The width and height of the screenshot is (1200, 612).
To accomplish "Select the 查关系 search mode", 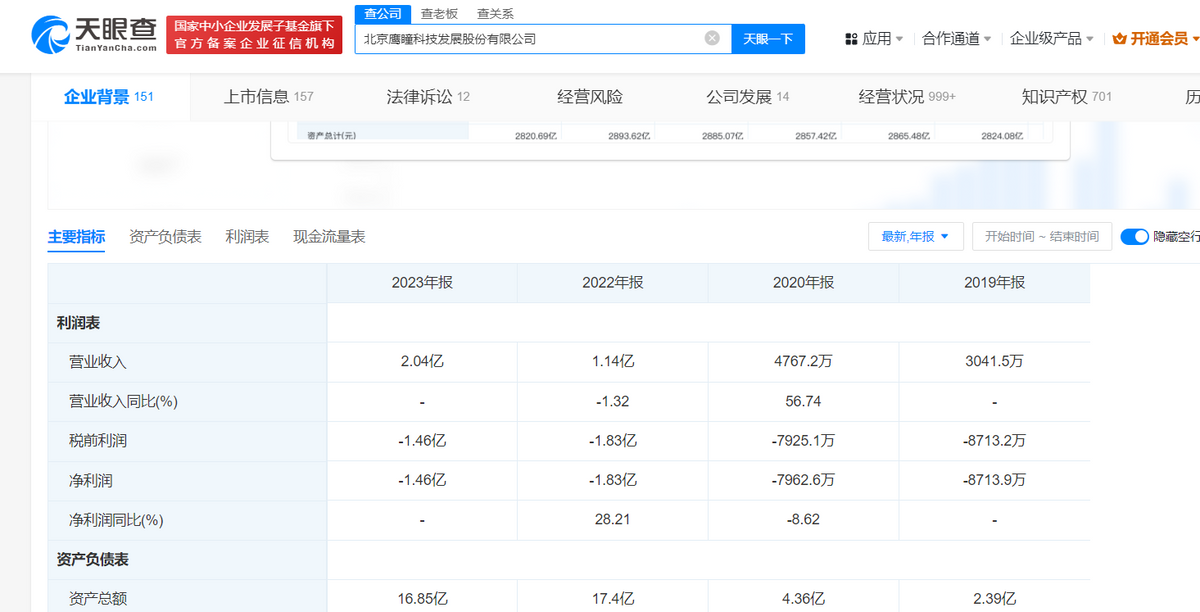I will (495, 14).
